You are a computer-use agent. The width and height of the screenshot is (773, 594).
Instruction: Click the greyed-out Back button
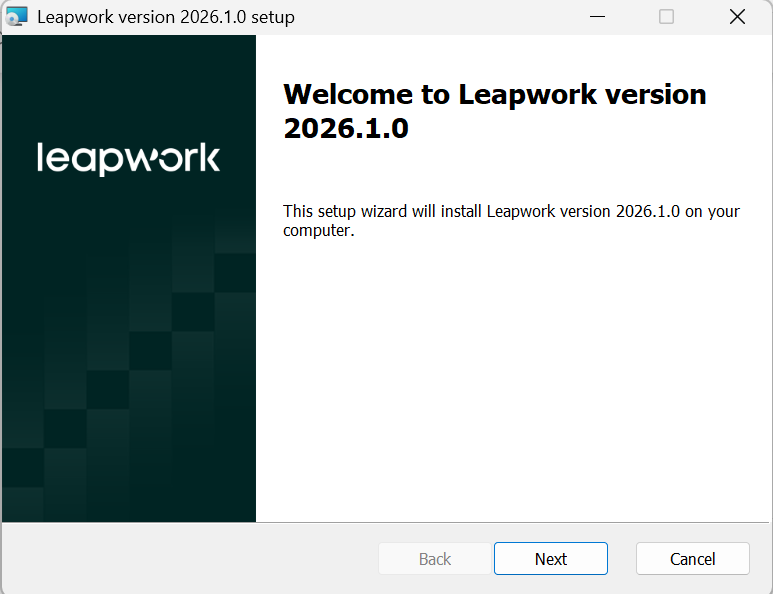coord(435,559)
